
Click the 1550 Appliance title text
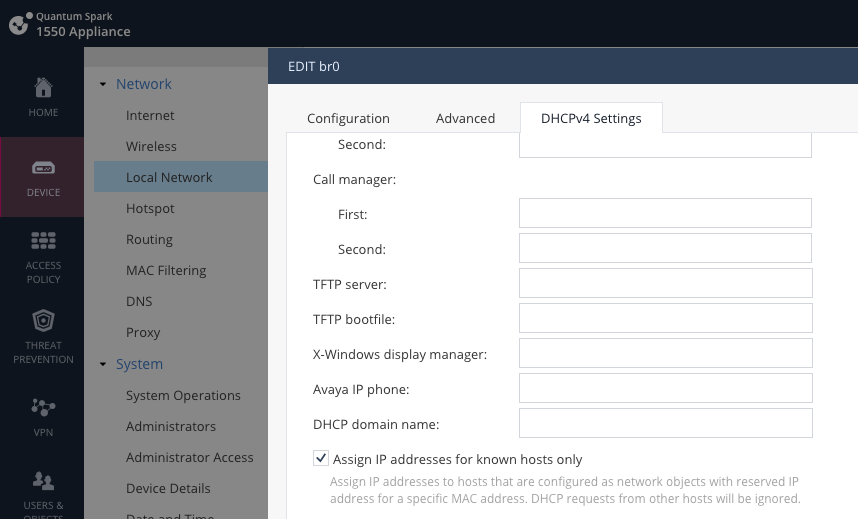pyautogui.click(x=83, y=32)
